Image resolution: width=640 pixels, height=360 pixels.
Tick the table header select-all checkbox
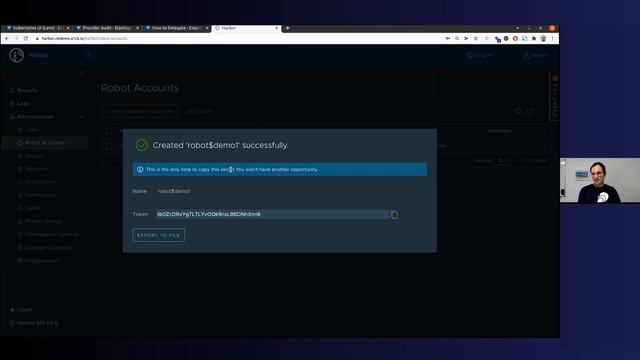click(109, 131)
